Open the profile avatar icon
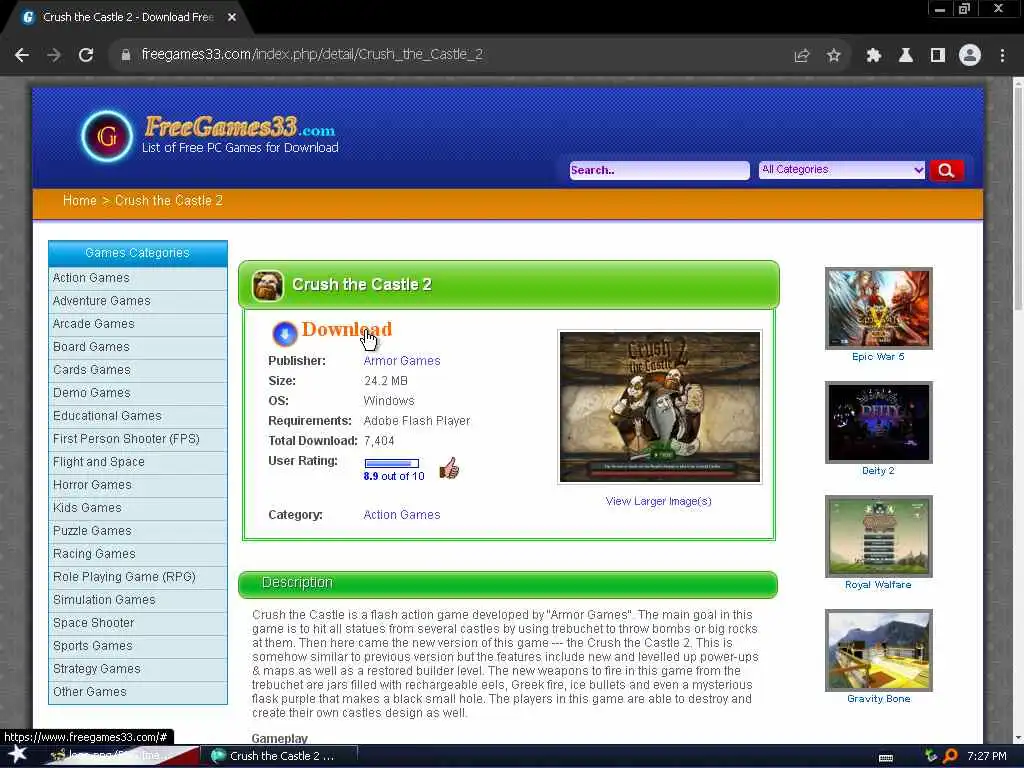1024x768 pixels. click(970, 56)
